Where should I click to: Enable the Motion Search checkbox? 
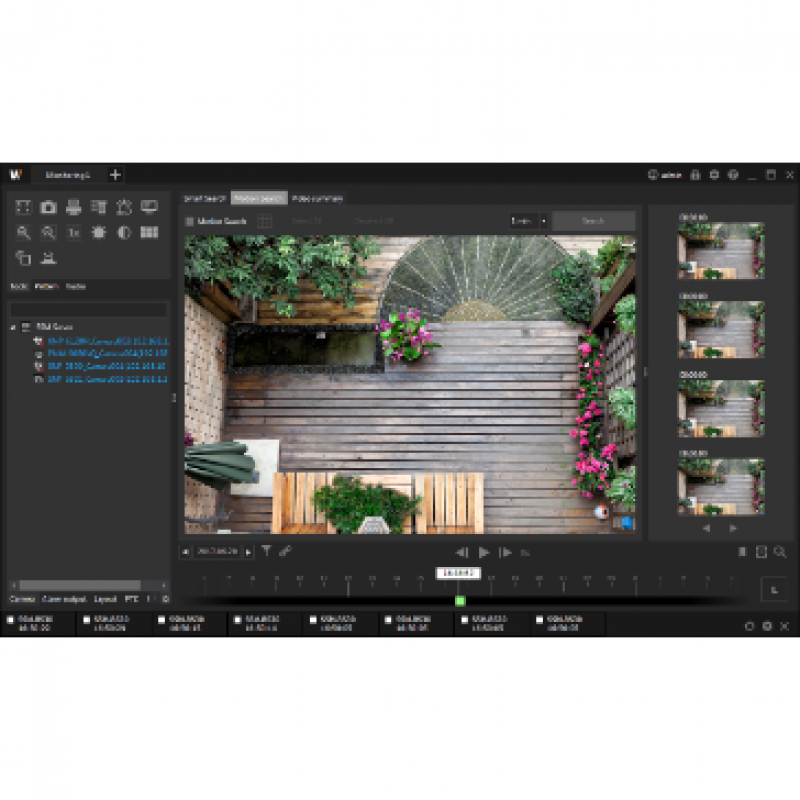(x=189, y=221)
